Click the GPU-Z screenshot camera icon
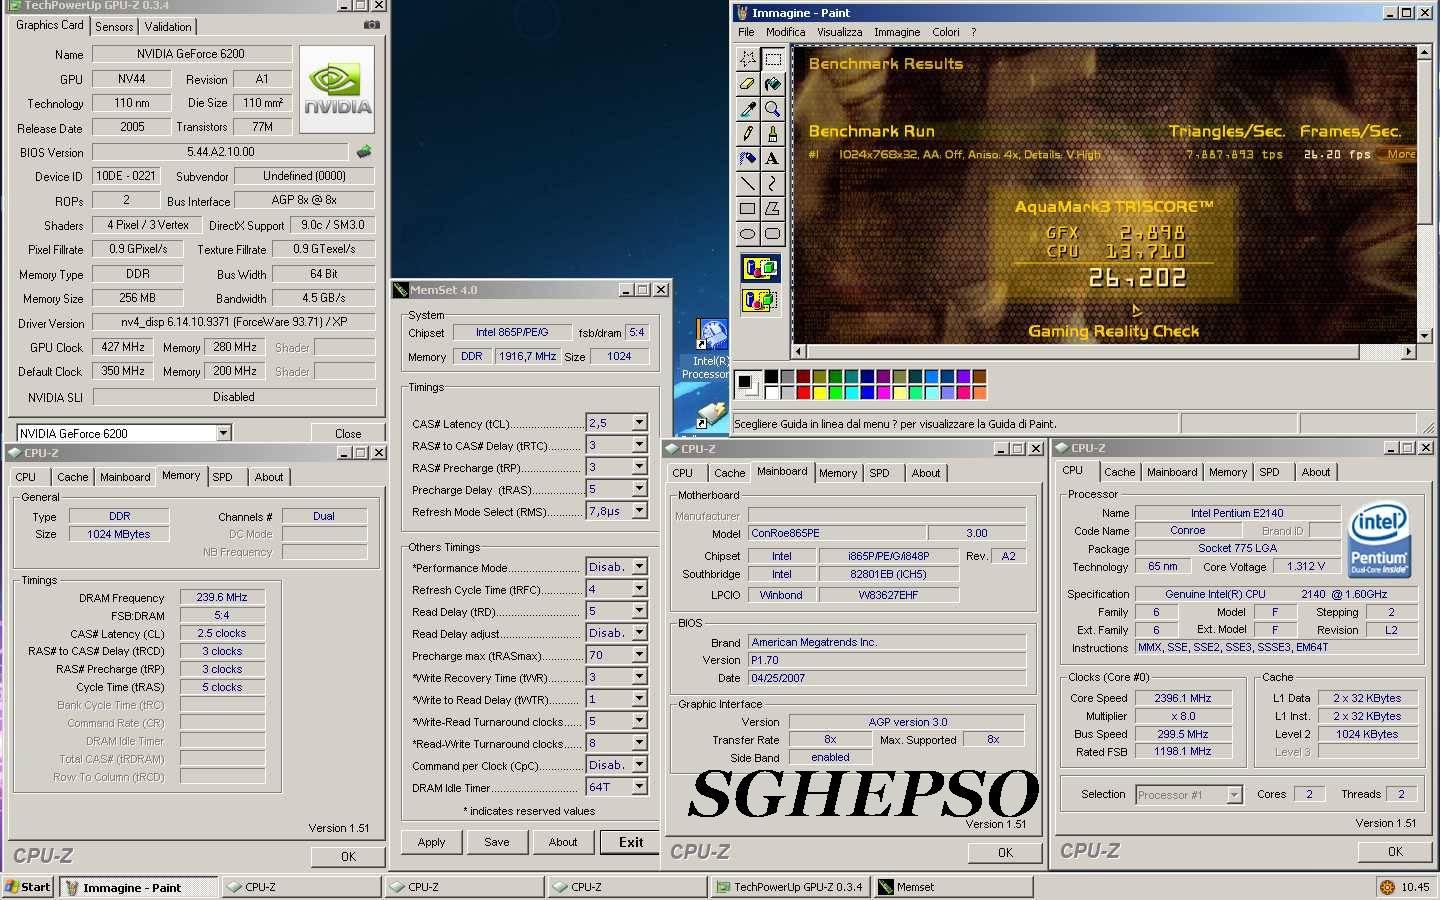1440x900 pixels. (x=371, y=25)
